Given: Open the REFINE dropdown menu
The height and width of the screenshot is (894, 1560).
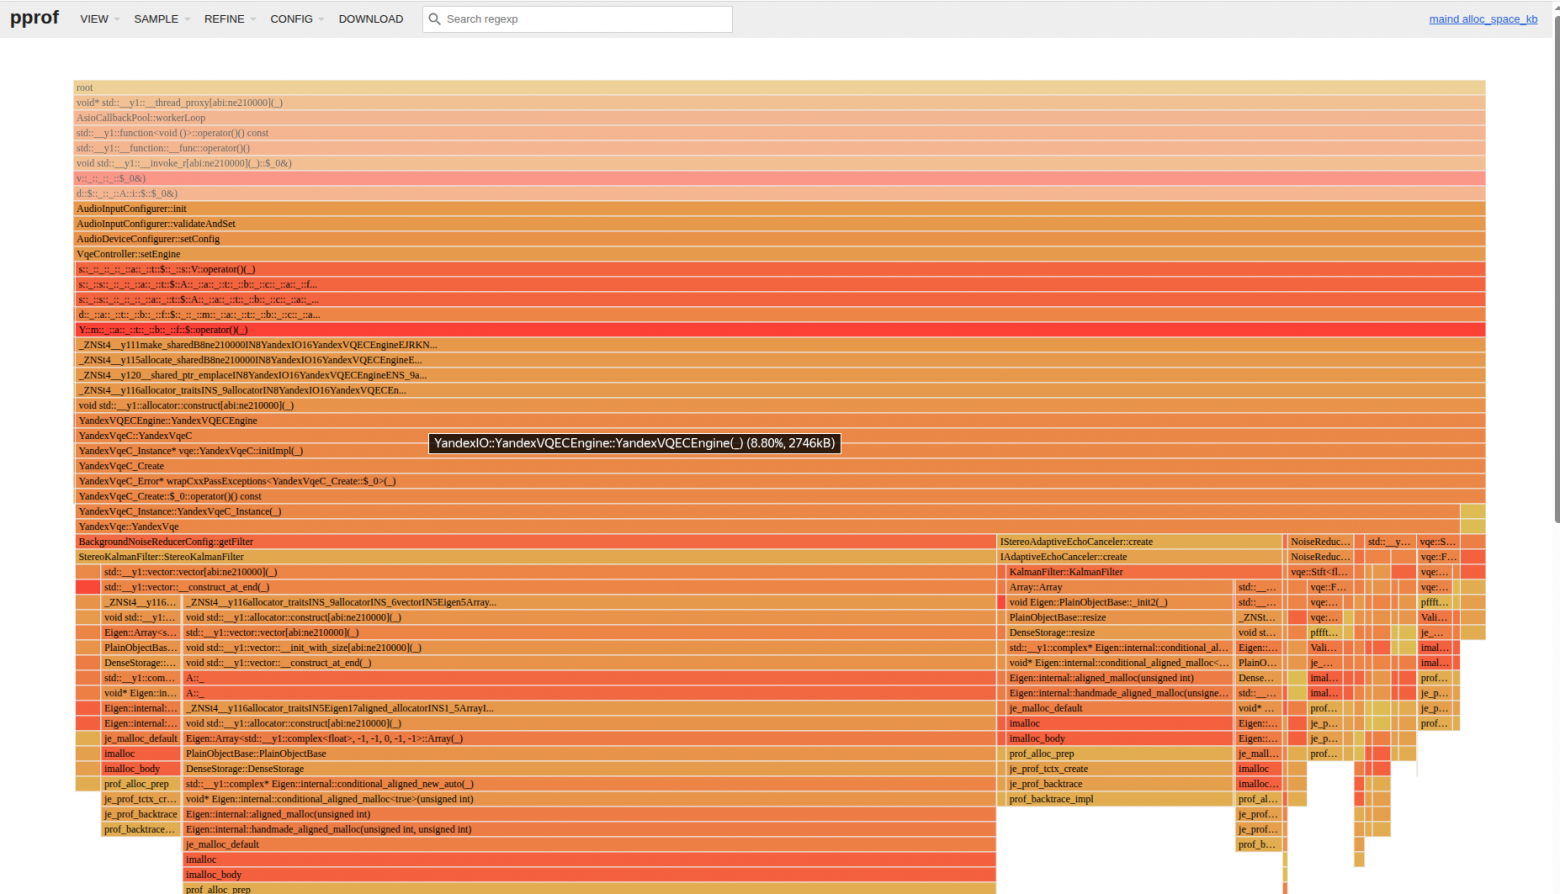Looking at the screenshot, I should coord(229,19).
